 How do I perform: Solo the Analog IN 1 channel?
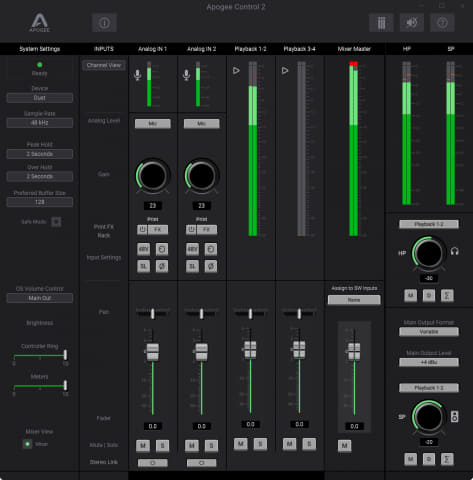(162, 446)
